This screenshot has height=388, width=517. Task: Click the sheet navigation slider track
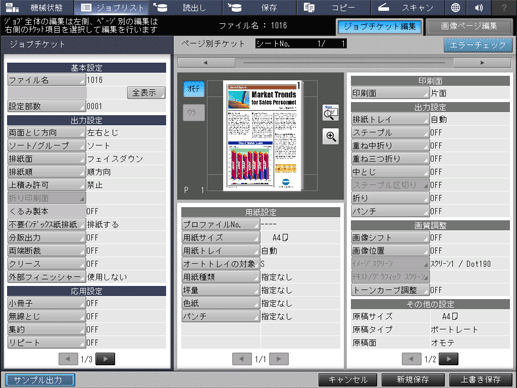pyautogui.click(x=344, y=62)
